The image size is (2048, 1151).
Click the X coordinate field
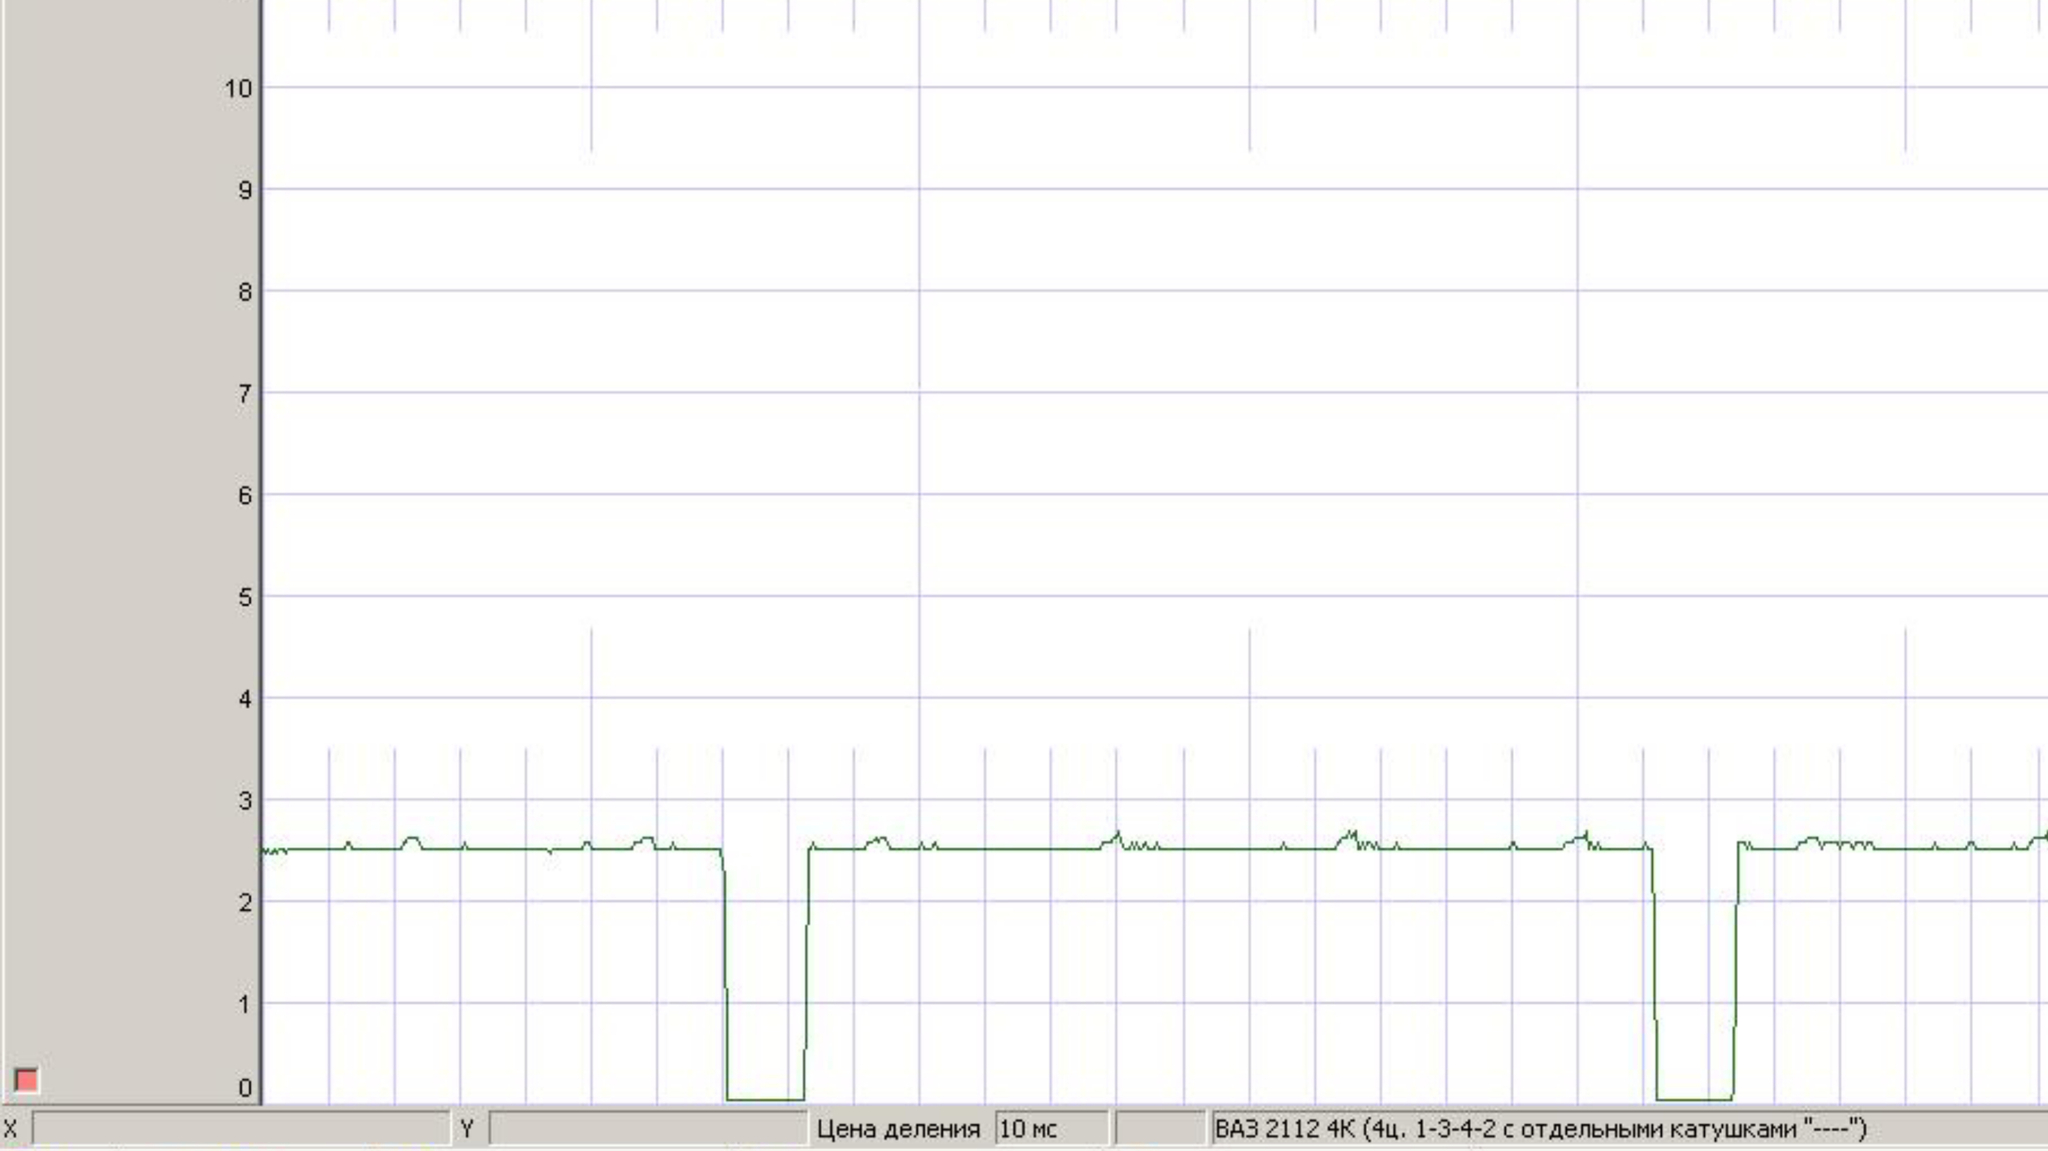click(240, 1129)
